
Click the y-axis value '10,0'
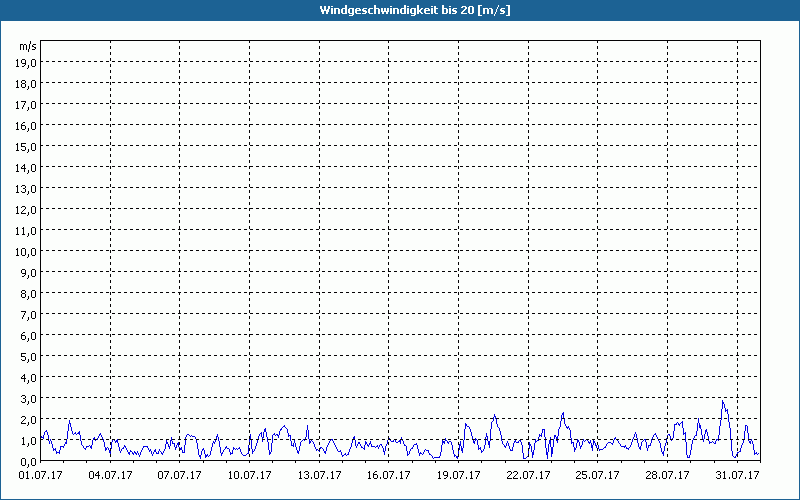tap(27, 252)
